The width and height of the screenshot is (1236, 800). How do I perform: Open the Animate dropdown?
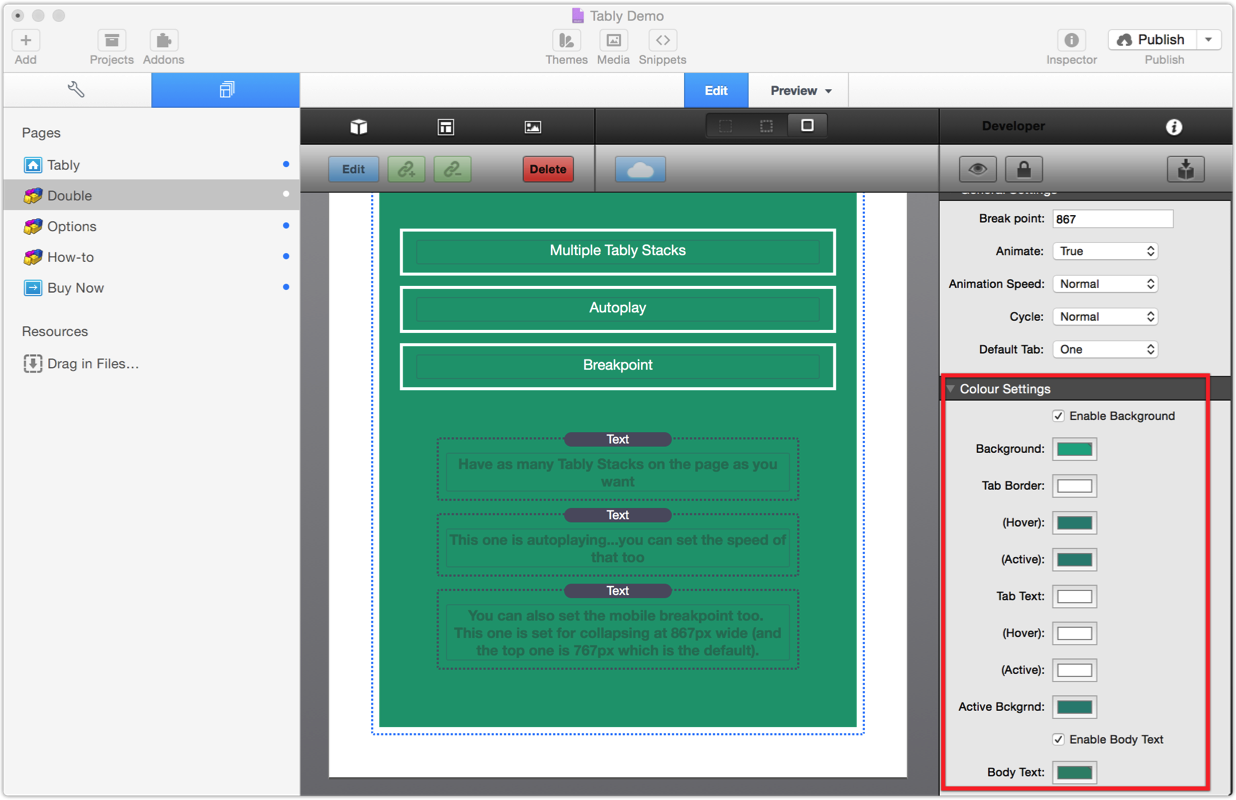coord(1105,251)
